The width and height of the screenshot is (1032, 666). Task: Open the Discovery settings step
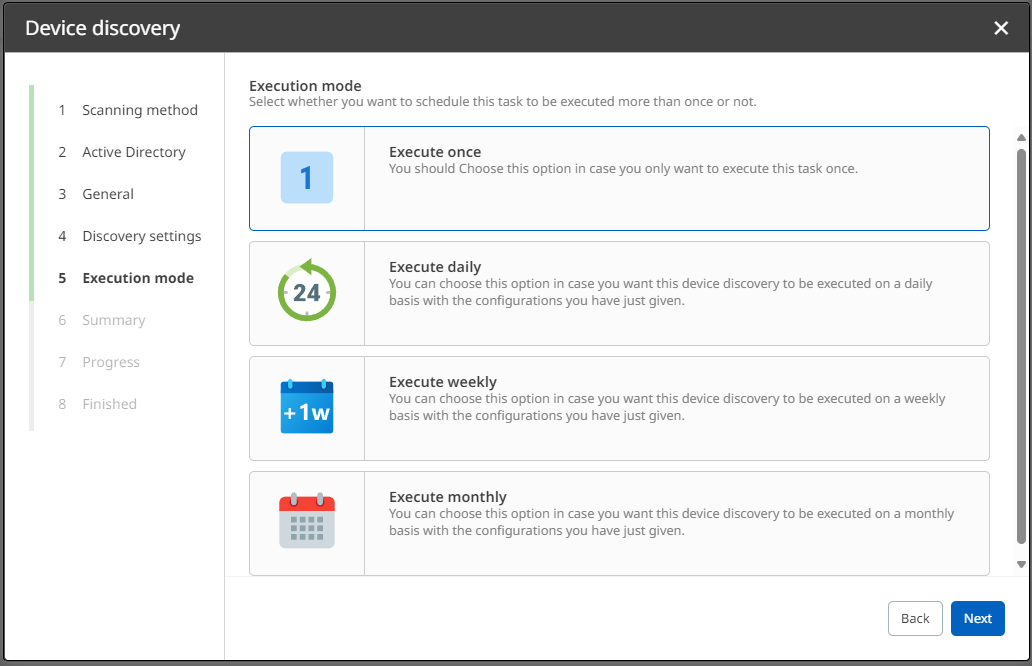(141, 236)
